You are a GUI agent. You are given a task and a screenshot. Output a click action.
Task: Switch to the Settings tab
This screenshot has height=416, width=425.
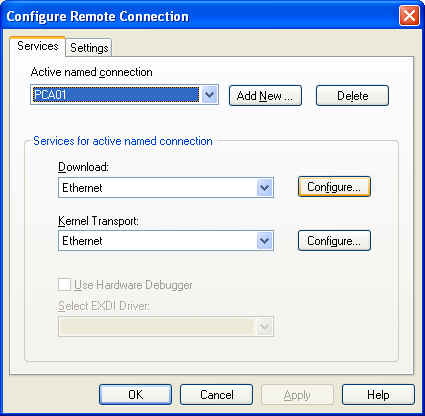point(89,48)
